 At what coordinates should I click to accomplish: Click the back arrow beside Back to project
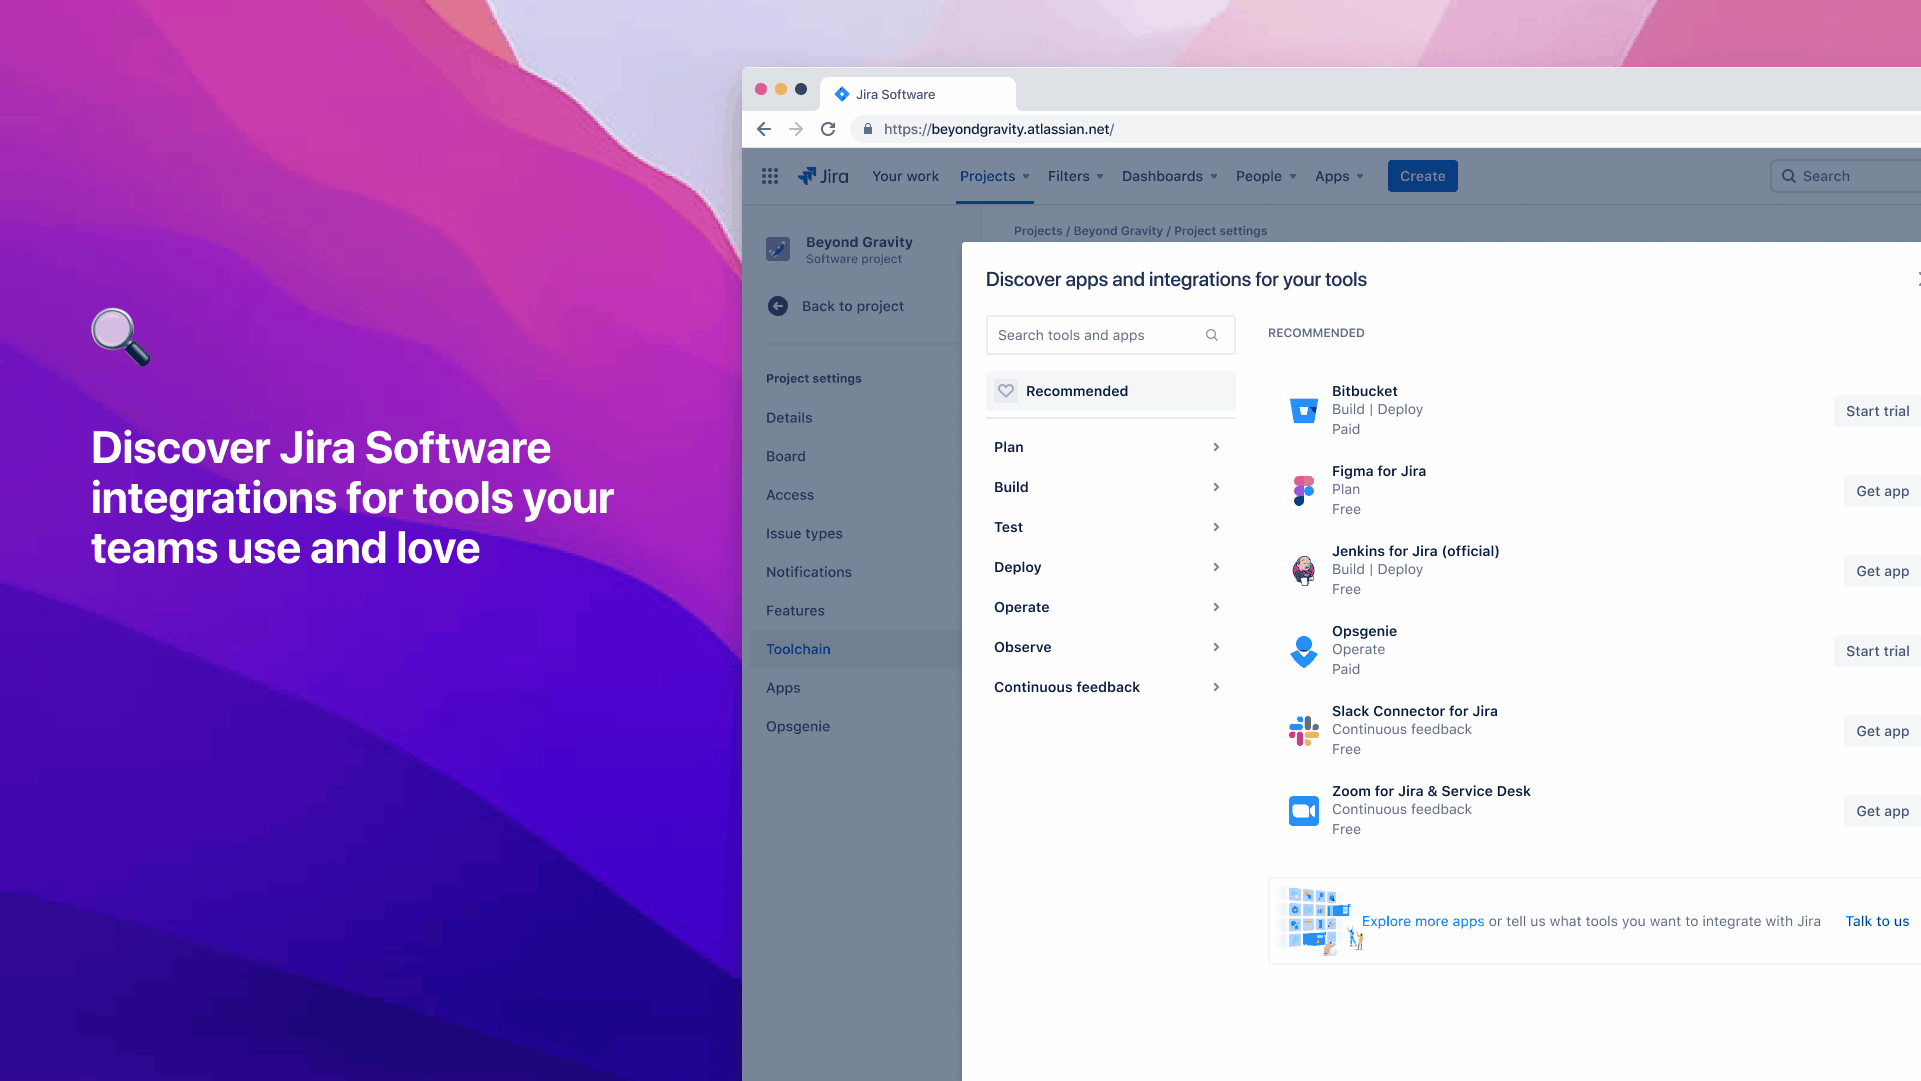tap(777, 306)
